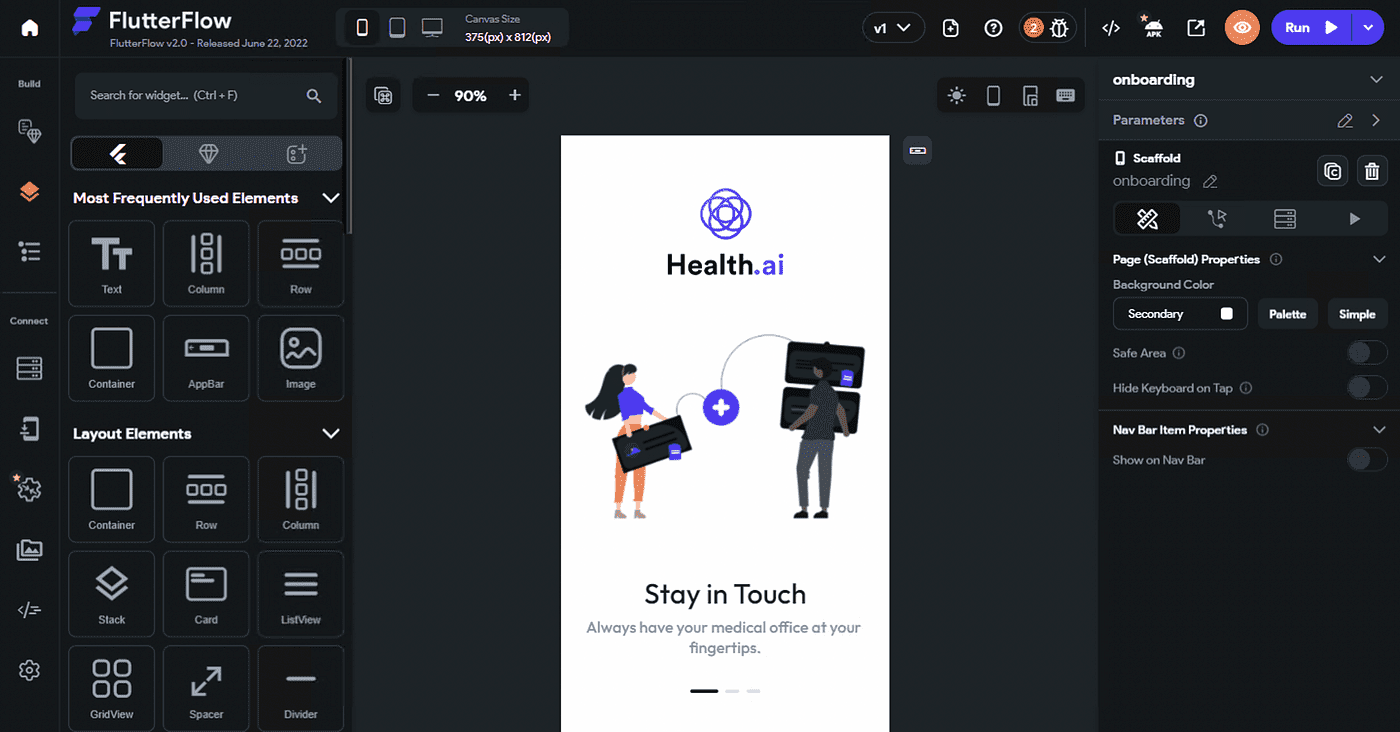
Task: Open the App Settings gear in left sidebar
Action: (29, 670)
